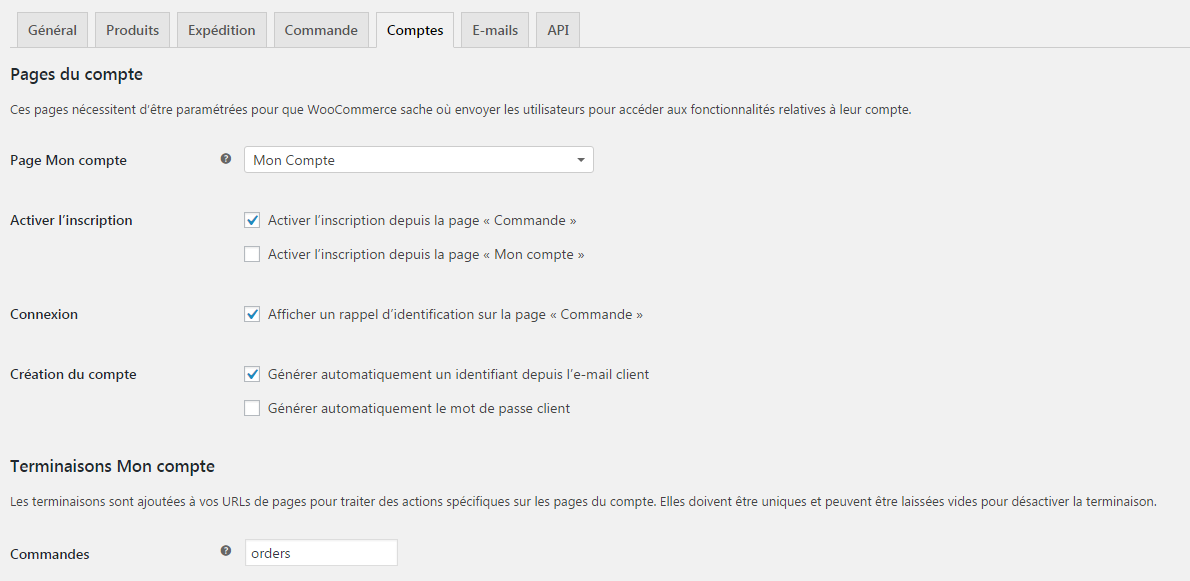Uncheck inscription depuis la page « Commande »
Viewport: 1190px width, 581px height.
(252, 220)
